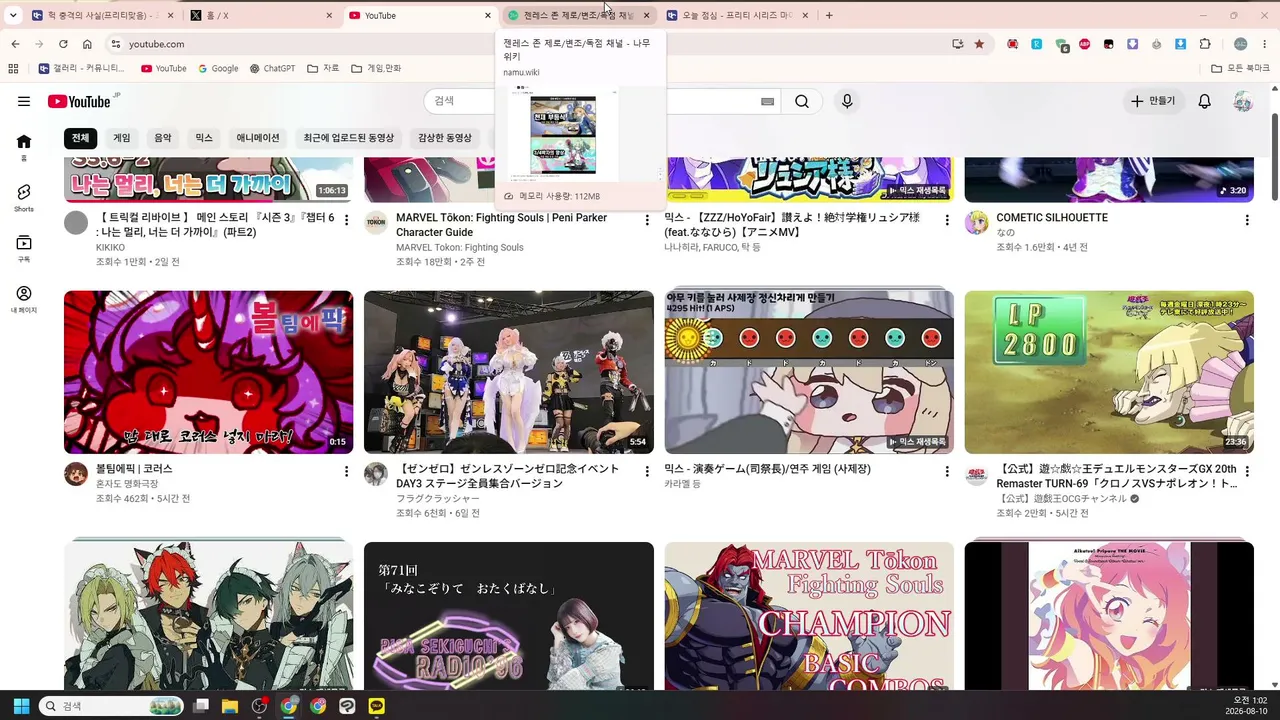The image size is (1280, 720).
Task: Open the Windows Start menu
Action: pyautogui.click(x=21, y=706)
